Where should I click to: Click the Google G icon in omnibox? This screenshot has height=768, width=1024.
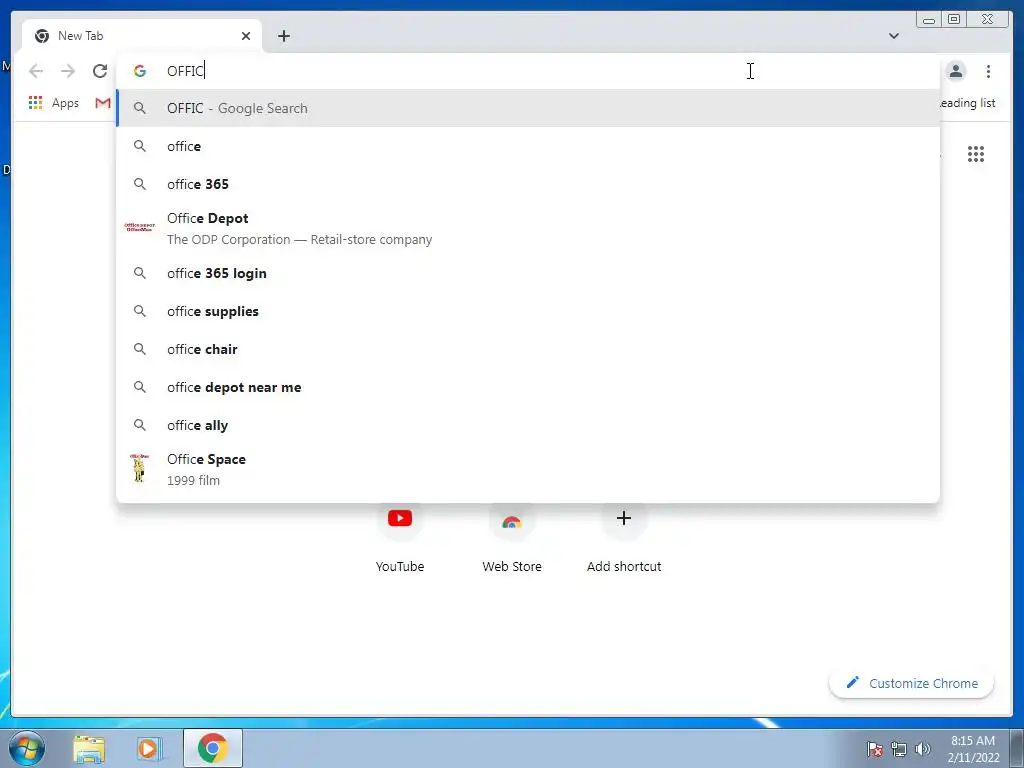point(140,71)
